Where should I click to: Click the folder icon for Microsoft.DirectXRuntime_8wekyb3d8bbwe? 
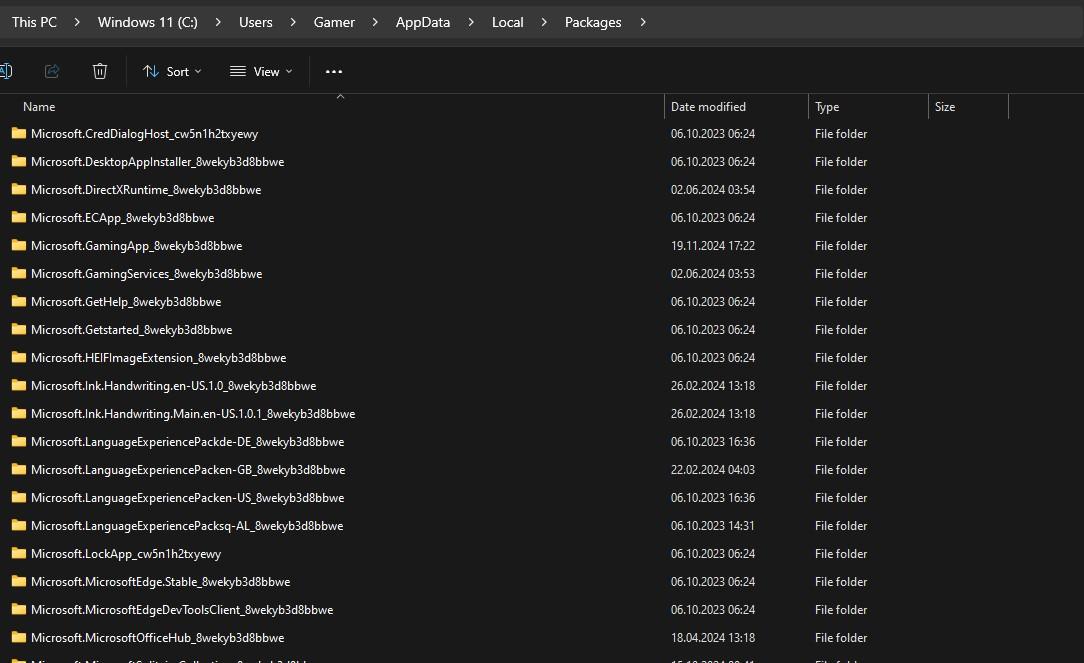coord(18,189)
